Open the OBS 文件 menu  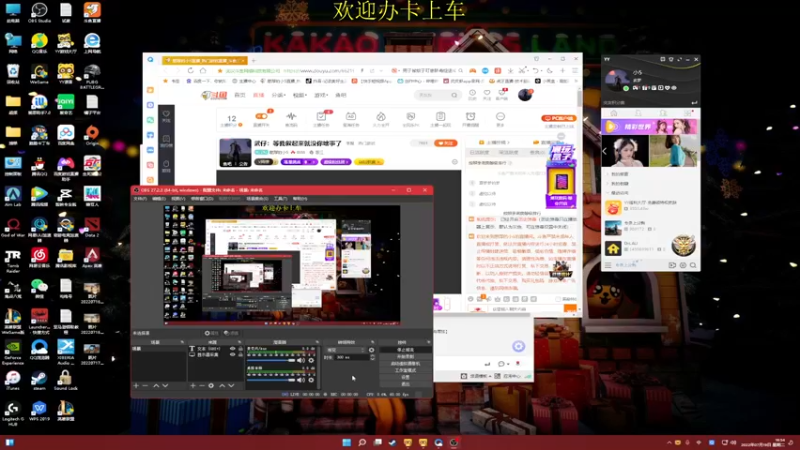(x=140, y=198)
